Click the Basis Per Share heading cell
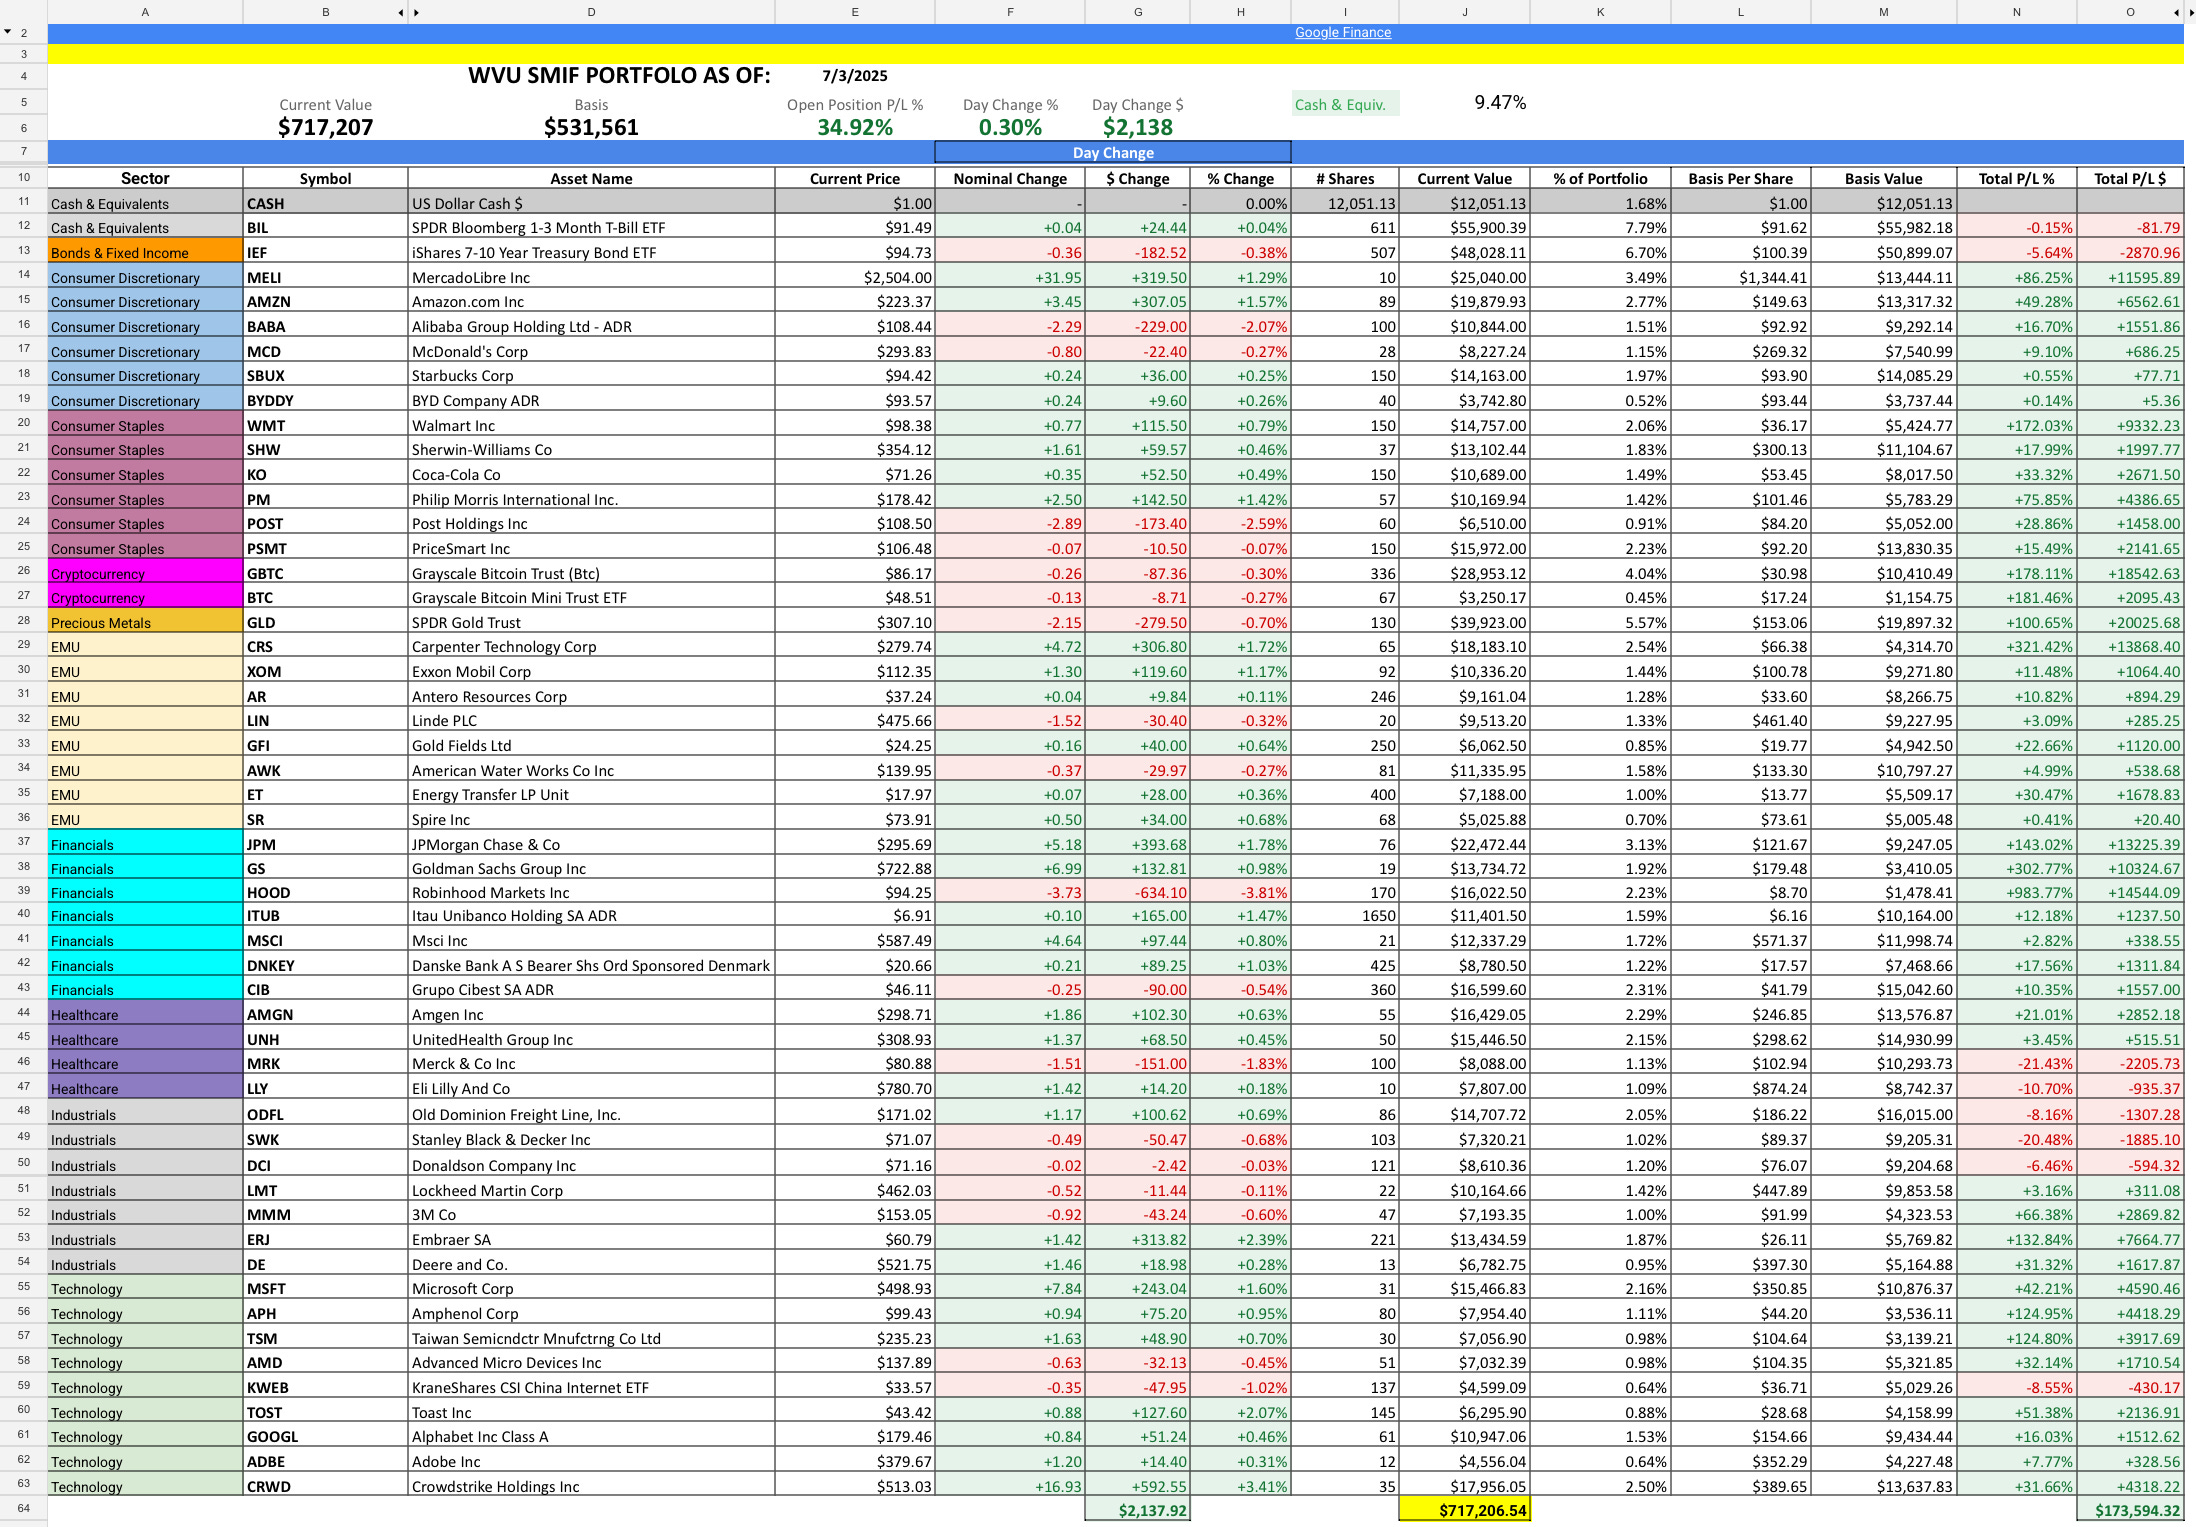This screenshot has height=1527, width=2196. click(x=1740, y=178)
